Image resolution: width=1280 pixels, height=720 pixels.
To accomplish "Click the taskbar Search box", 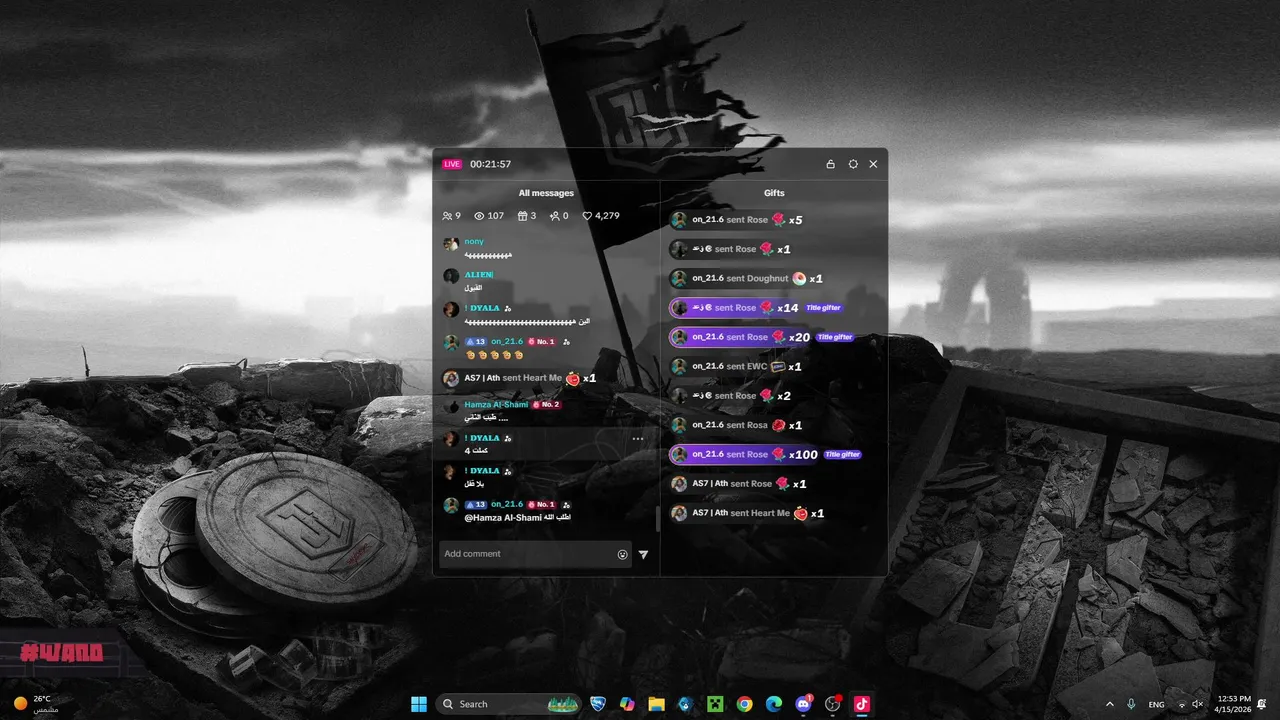I will point(509,704).
